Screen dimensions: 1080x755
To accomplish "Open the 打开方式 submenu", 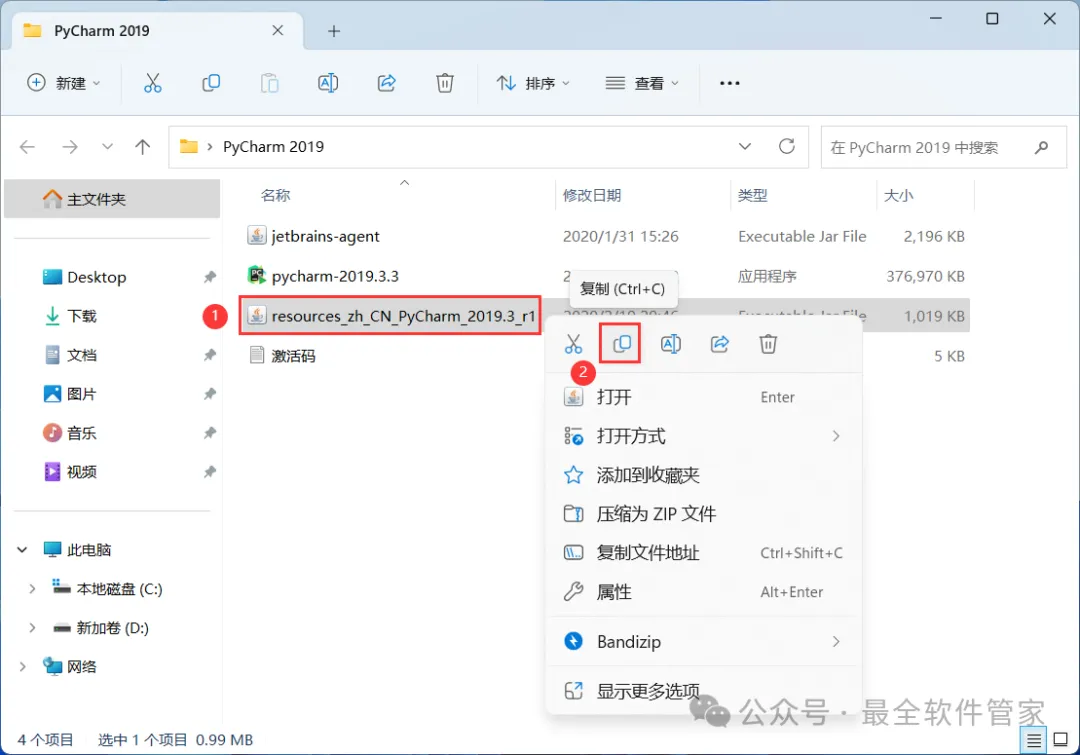I will (x=704, y=436).
